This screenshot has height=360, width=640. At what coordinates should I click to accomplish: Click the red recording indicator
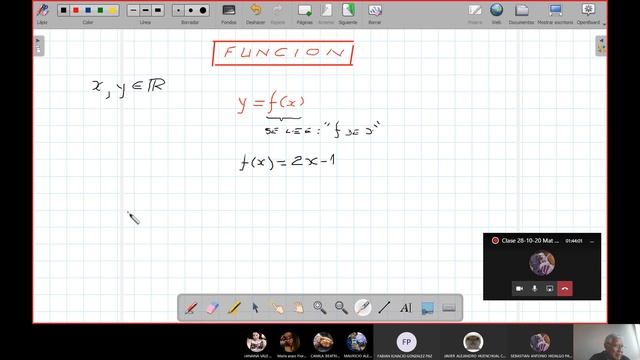(x=495, y=241)
